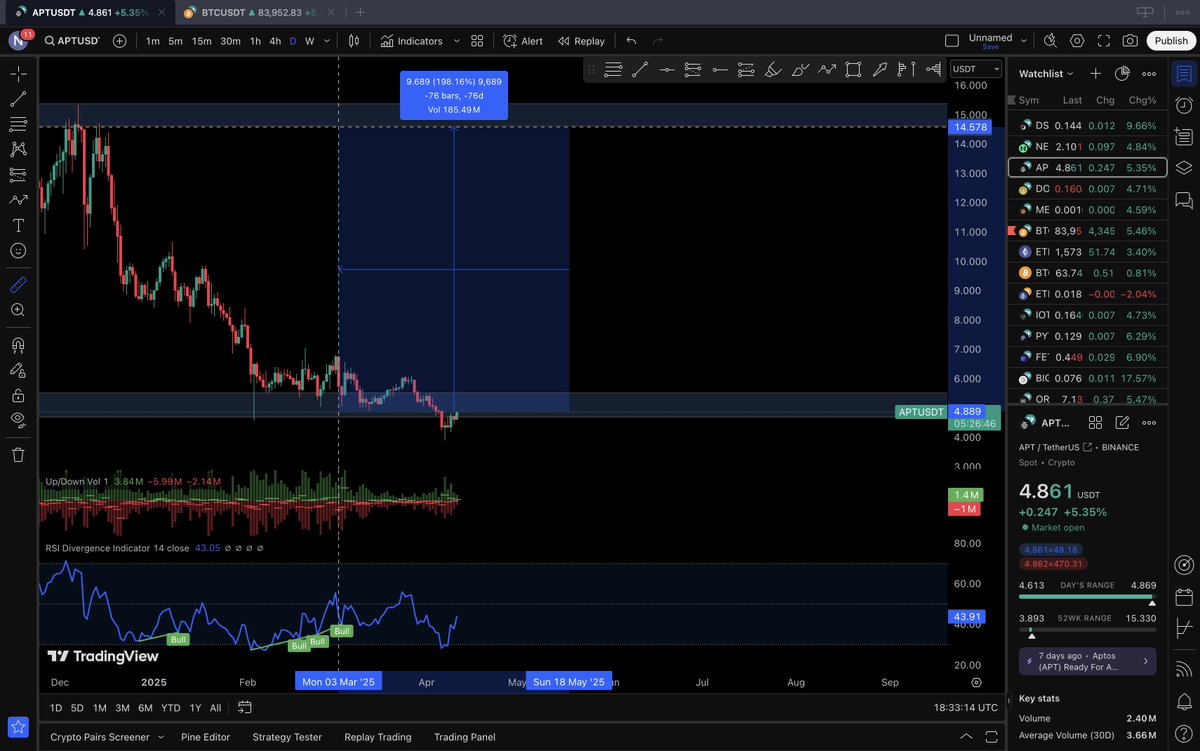Toggle hide all drawings eye icon
This screenshot has width=1200, height=751.
18,420
